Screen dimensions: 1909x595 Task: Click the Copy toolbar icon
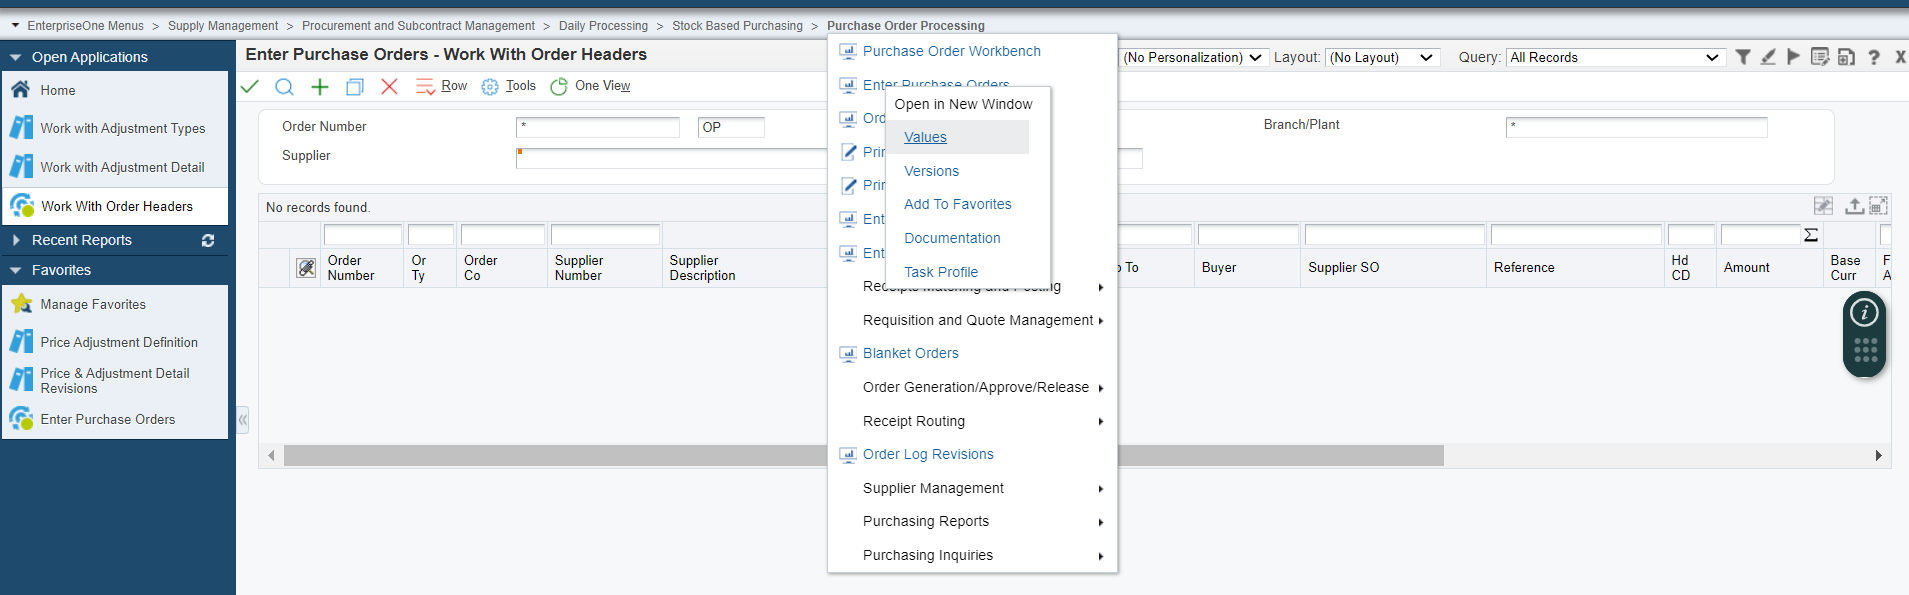[x=354, y=87]
